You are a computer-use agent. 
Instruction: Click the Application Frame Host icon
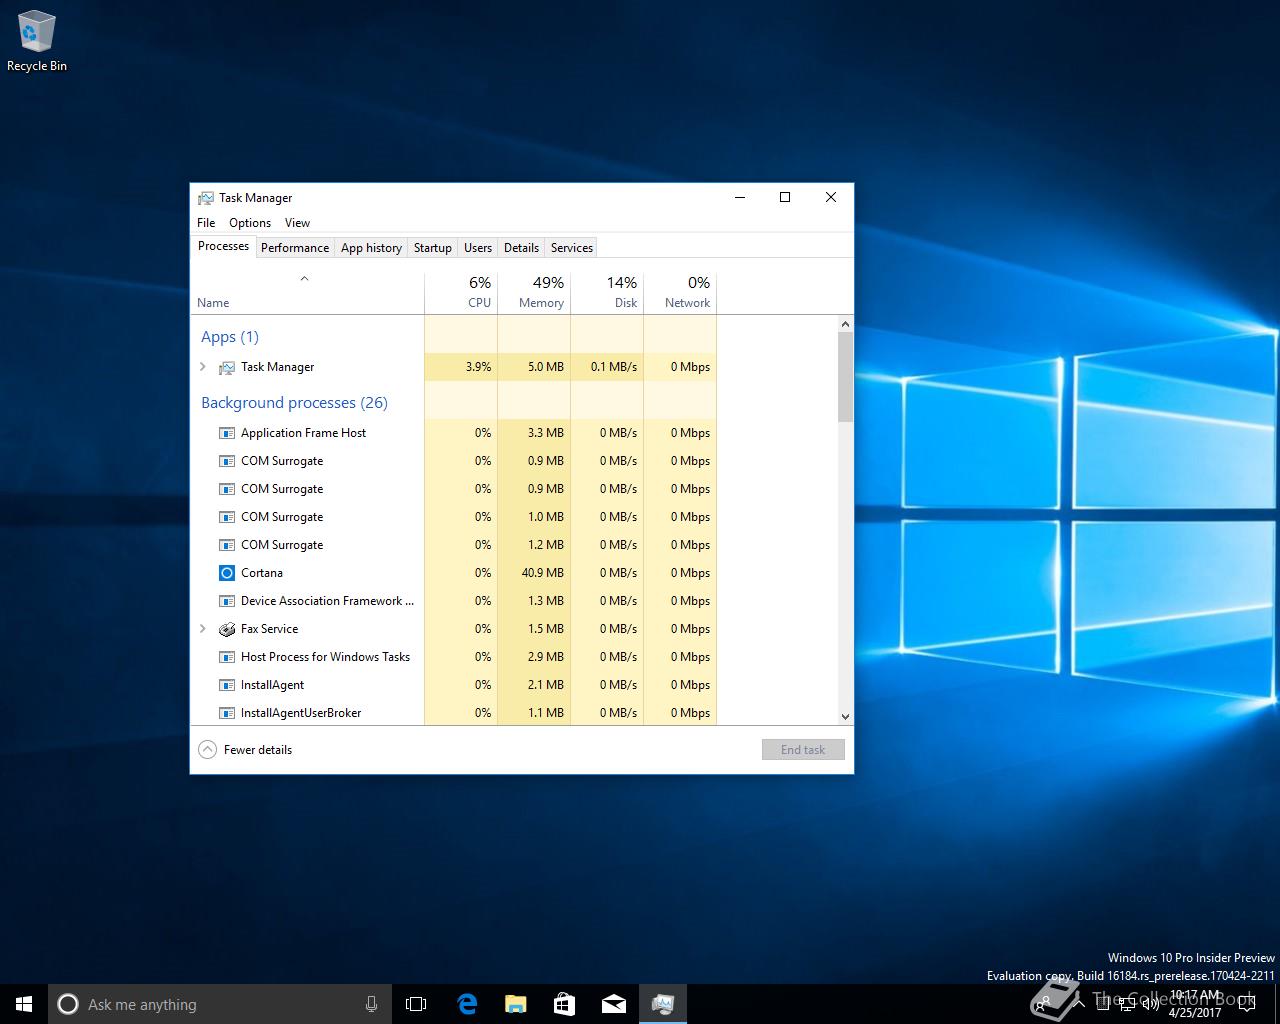pos(226,433)
